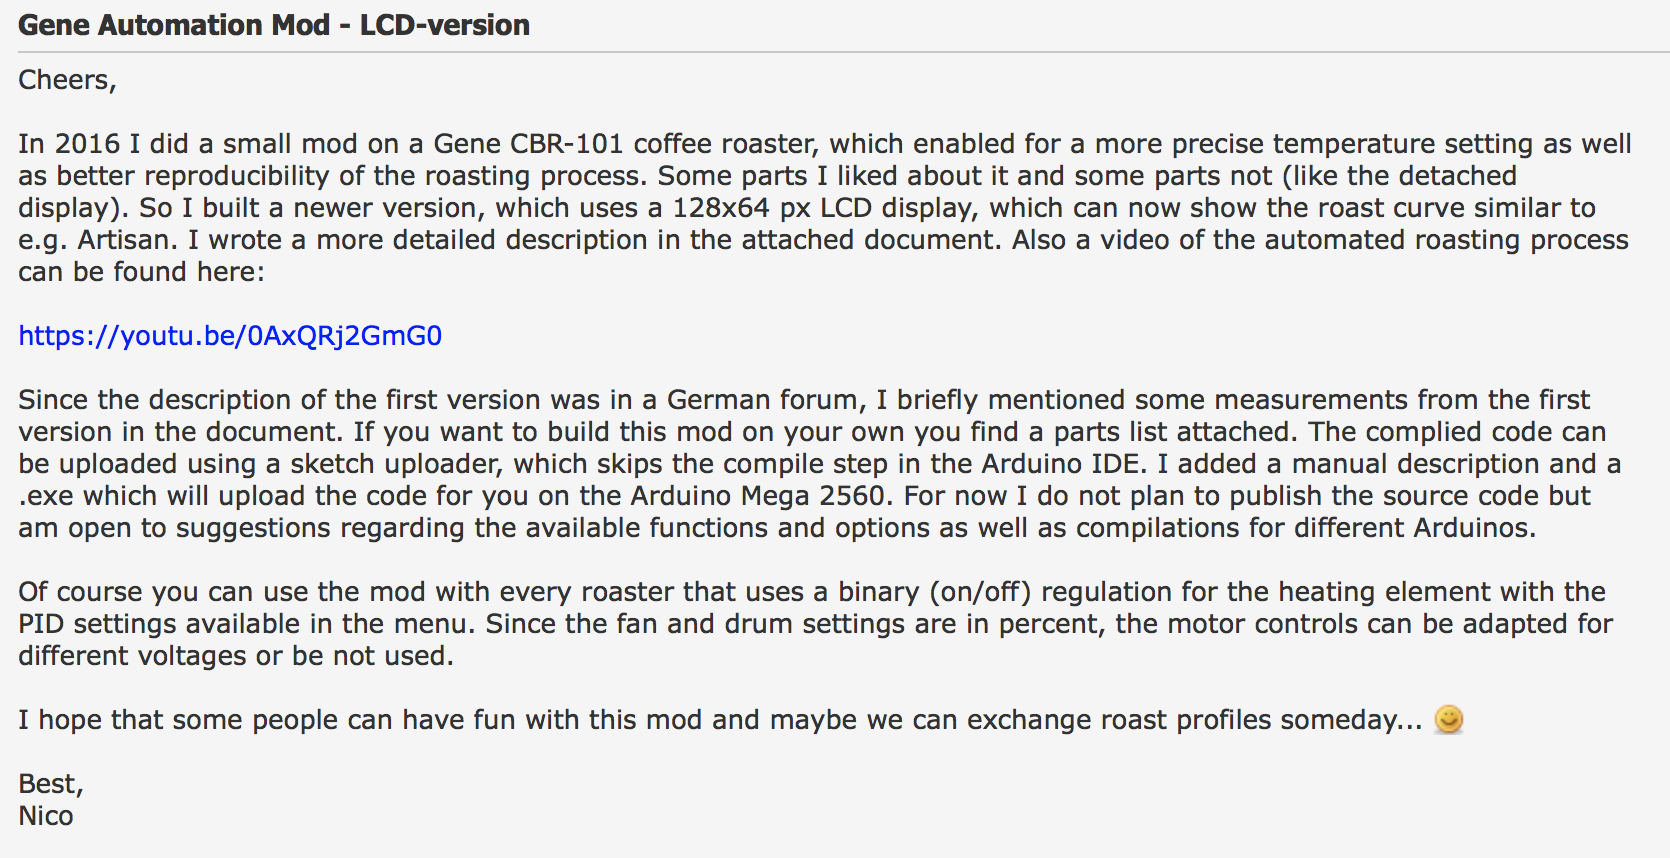Click the words 'different voltages' in the post
The width and height of the screenshot is (1670, 858).
132,656
